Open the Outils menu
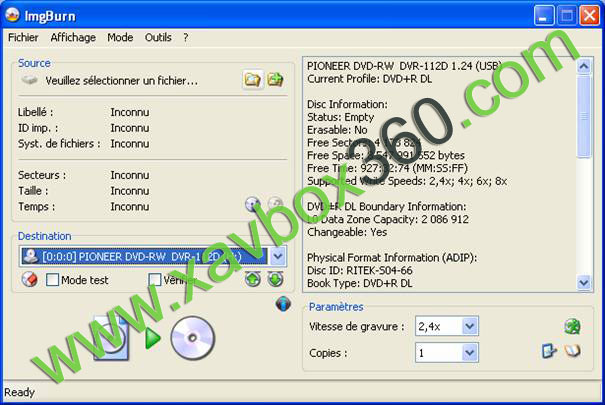Screen dimensions: 605x405 pos(158,37)
